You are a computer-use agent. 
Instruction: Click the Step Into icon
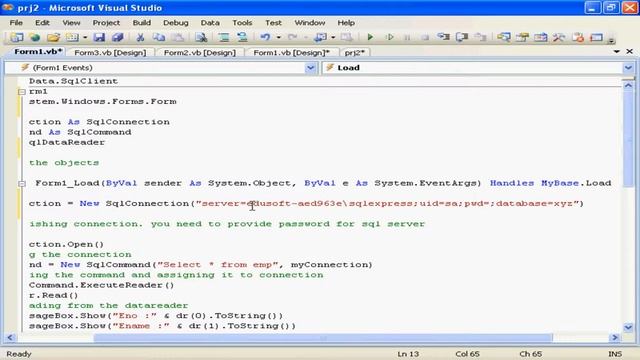click(x=443, y=38)
